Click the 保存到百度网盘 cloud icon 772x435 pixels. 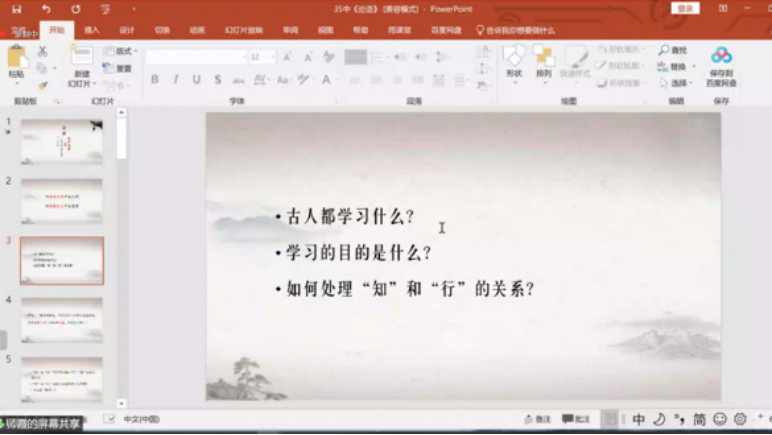[x=721, y=58]
